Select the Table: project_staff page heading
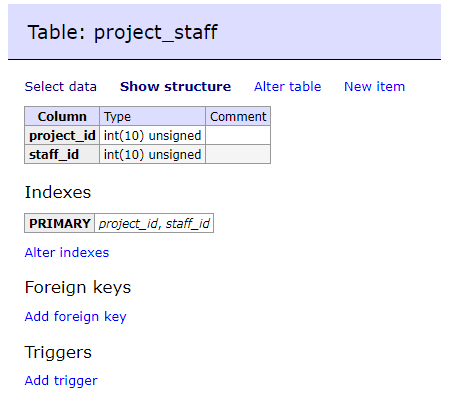The height and width of the screenshot is (415, 455). pyautogui.click(x=122, y=32)
